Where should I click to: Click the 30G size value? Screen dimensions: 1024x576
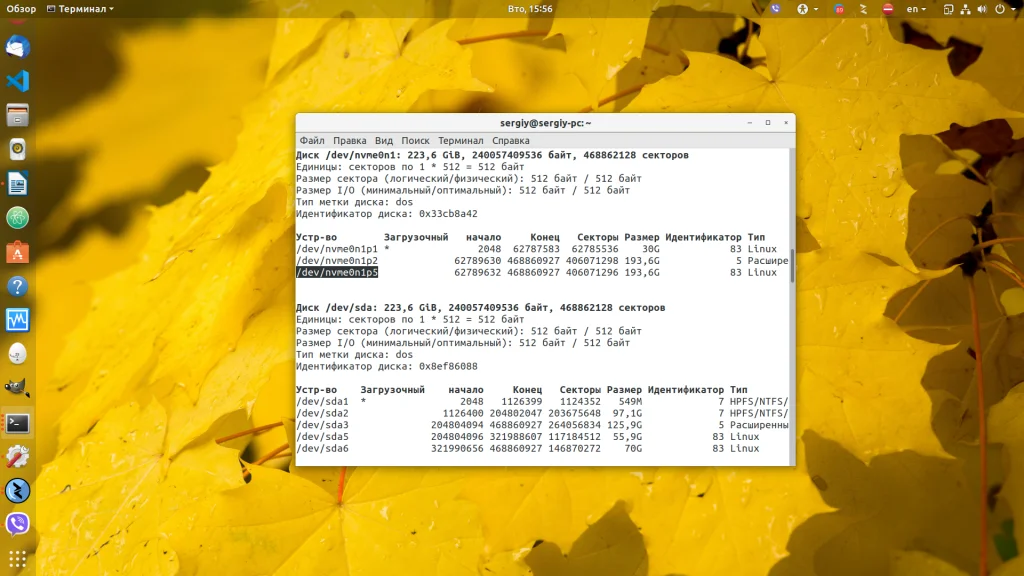point(650,249)
